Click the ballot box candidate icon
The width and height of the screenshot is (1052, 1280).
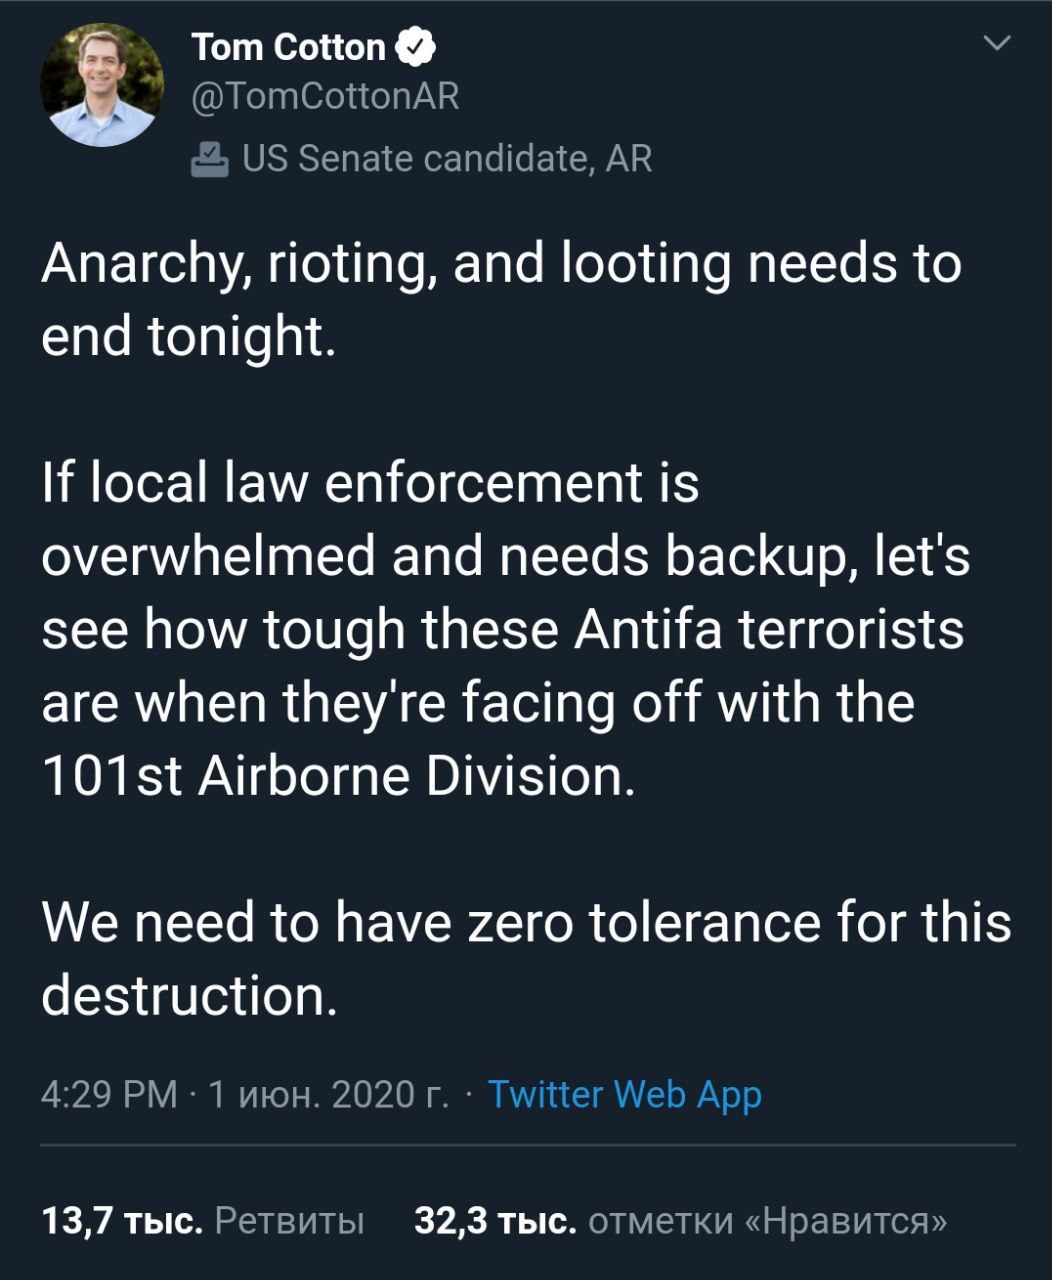pos(207,158)
